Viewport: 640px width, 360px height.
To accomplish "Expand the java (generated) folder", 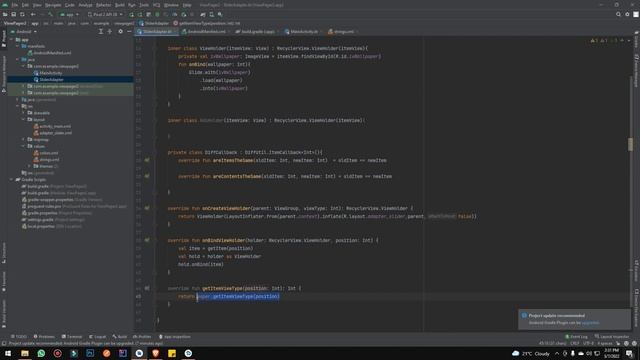I will [x=18, y=100].
